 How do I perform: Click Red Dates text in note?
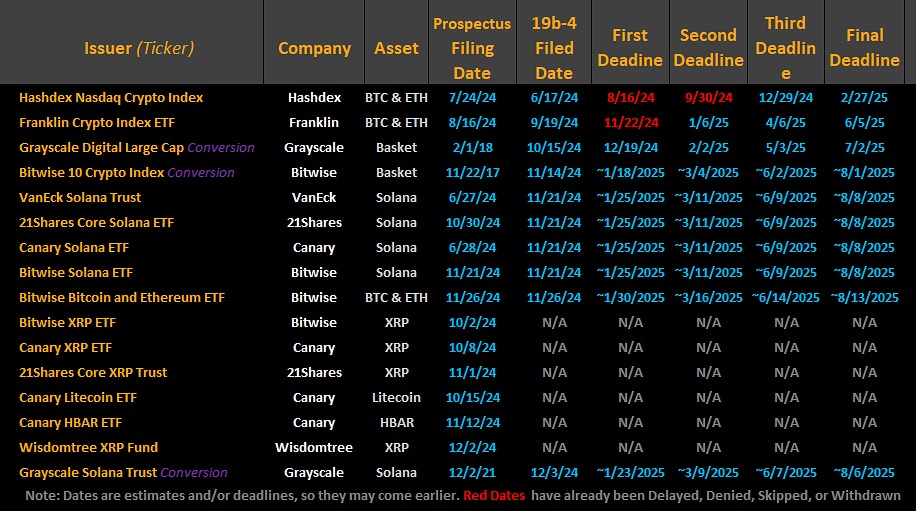[x=494, y=496]
